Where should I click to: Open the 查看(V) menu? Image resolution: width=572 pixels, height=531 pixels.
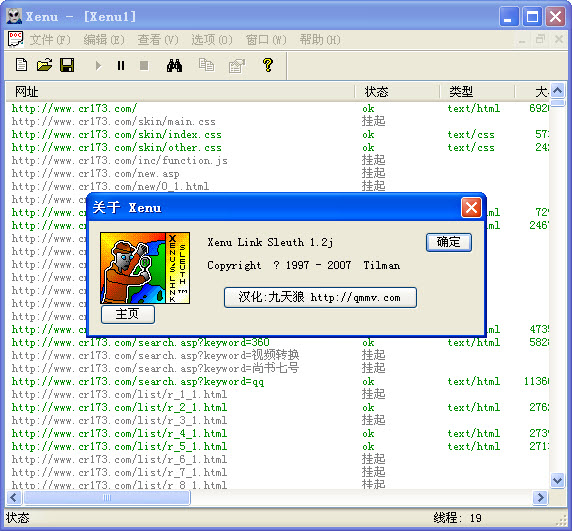pos(158,39)
